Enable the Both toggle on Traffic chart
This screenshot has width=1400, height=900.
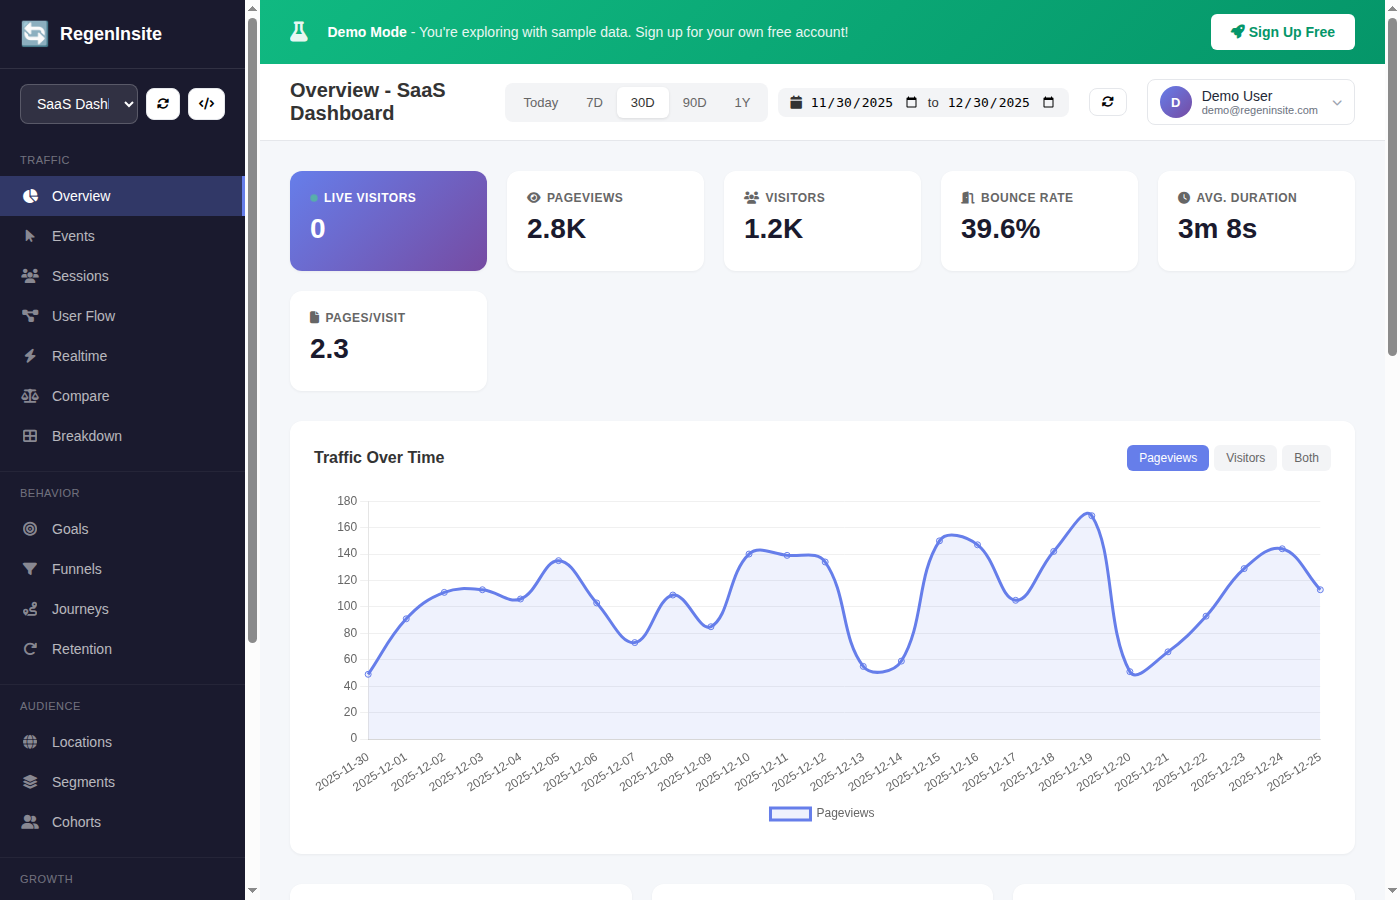tap(1306, 457)
